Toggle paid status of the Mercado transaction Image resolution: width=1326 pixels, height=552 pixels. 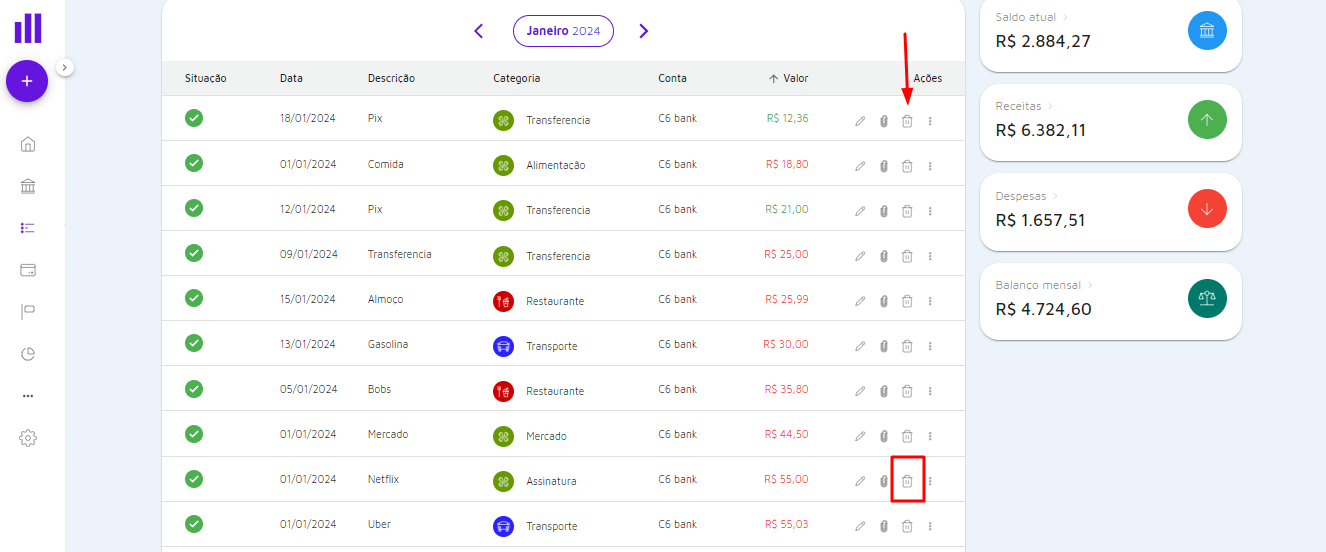coord(194,434)
